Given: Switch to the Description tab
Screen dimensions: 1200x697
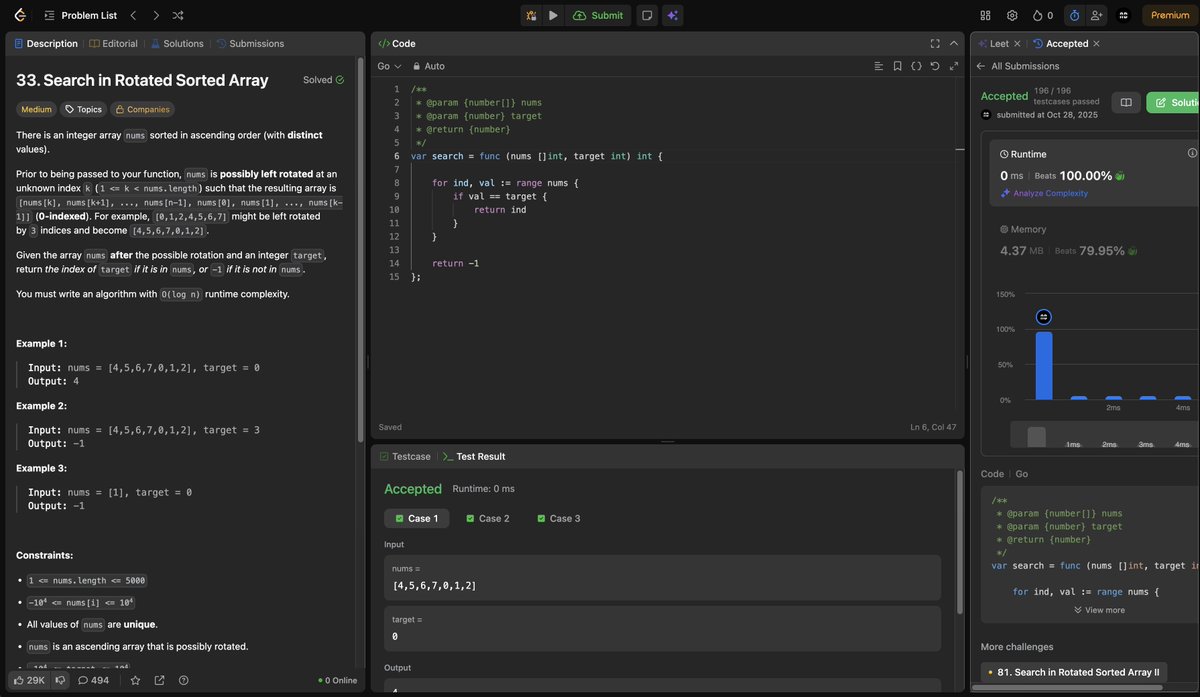Looking at the screenshot, I should 46,43.
